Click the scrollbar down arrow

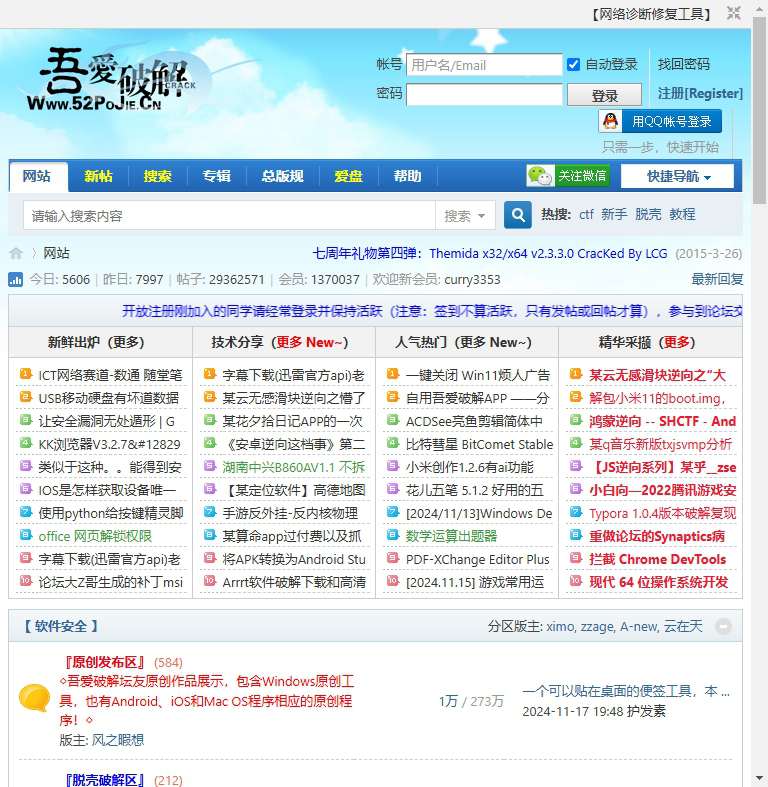[759, 778]
